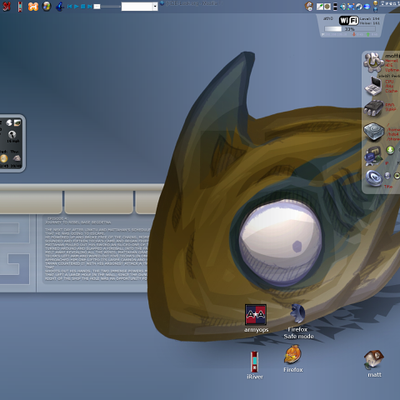Open the orange bone-shaped launcher icon
The image size is (400, 400).
pyautogui.click(x=33, y=6)
